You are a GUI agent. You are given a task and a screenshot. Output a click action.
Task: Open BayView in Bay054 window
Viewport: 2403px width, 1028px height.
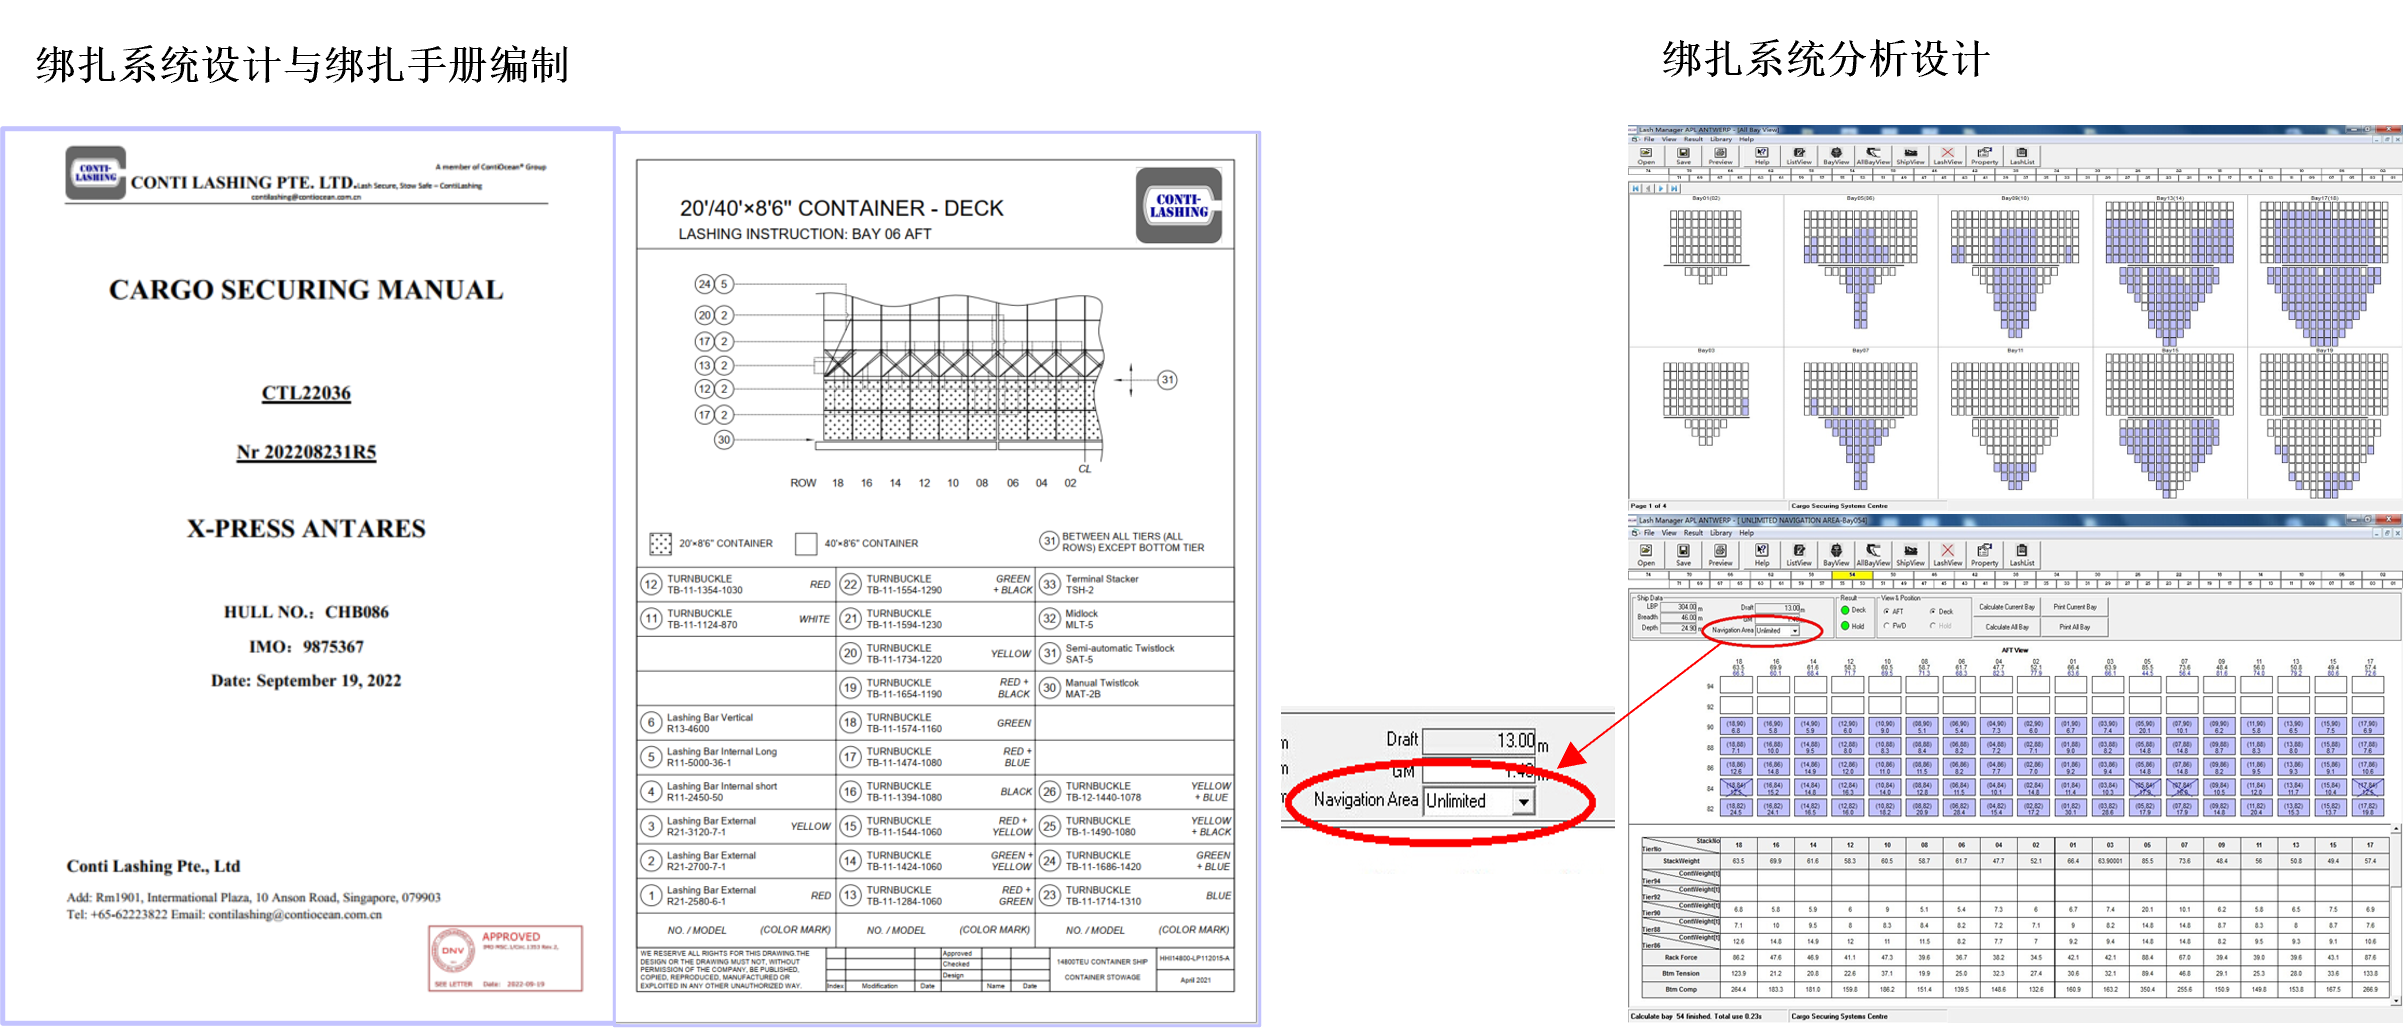point(1836,555)
